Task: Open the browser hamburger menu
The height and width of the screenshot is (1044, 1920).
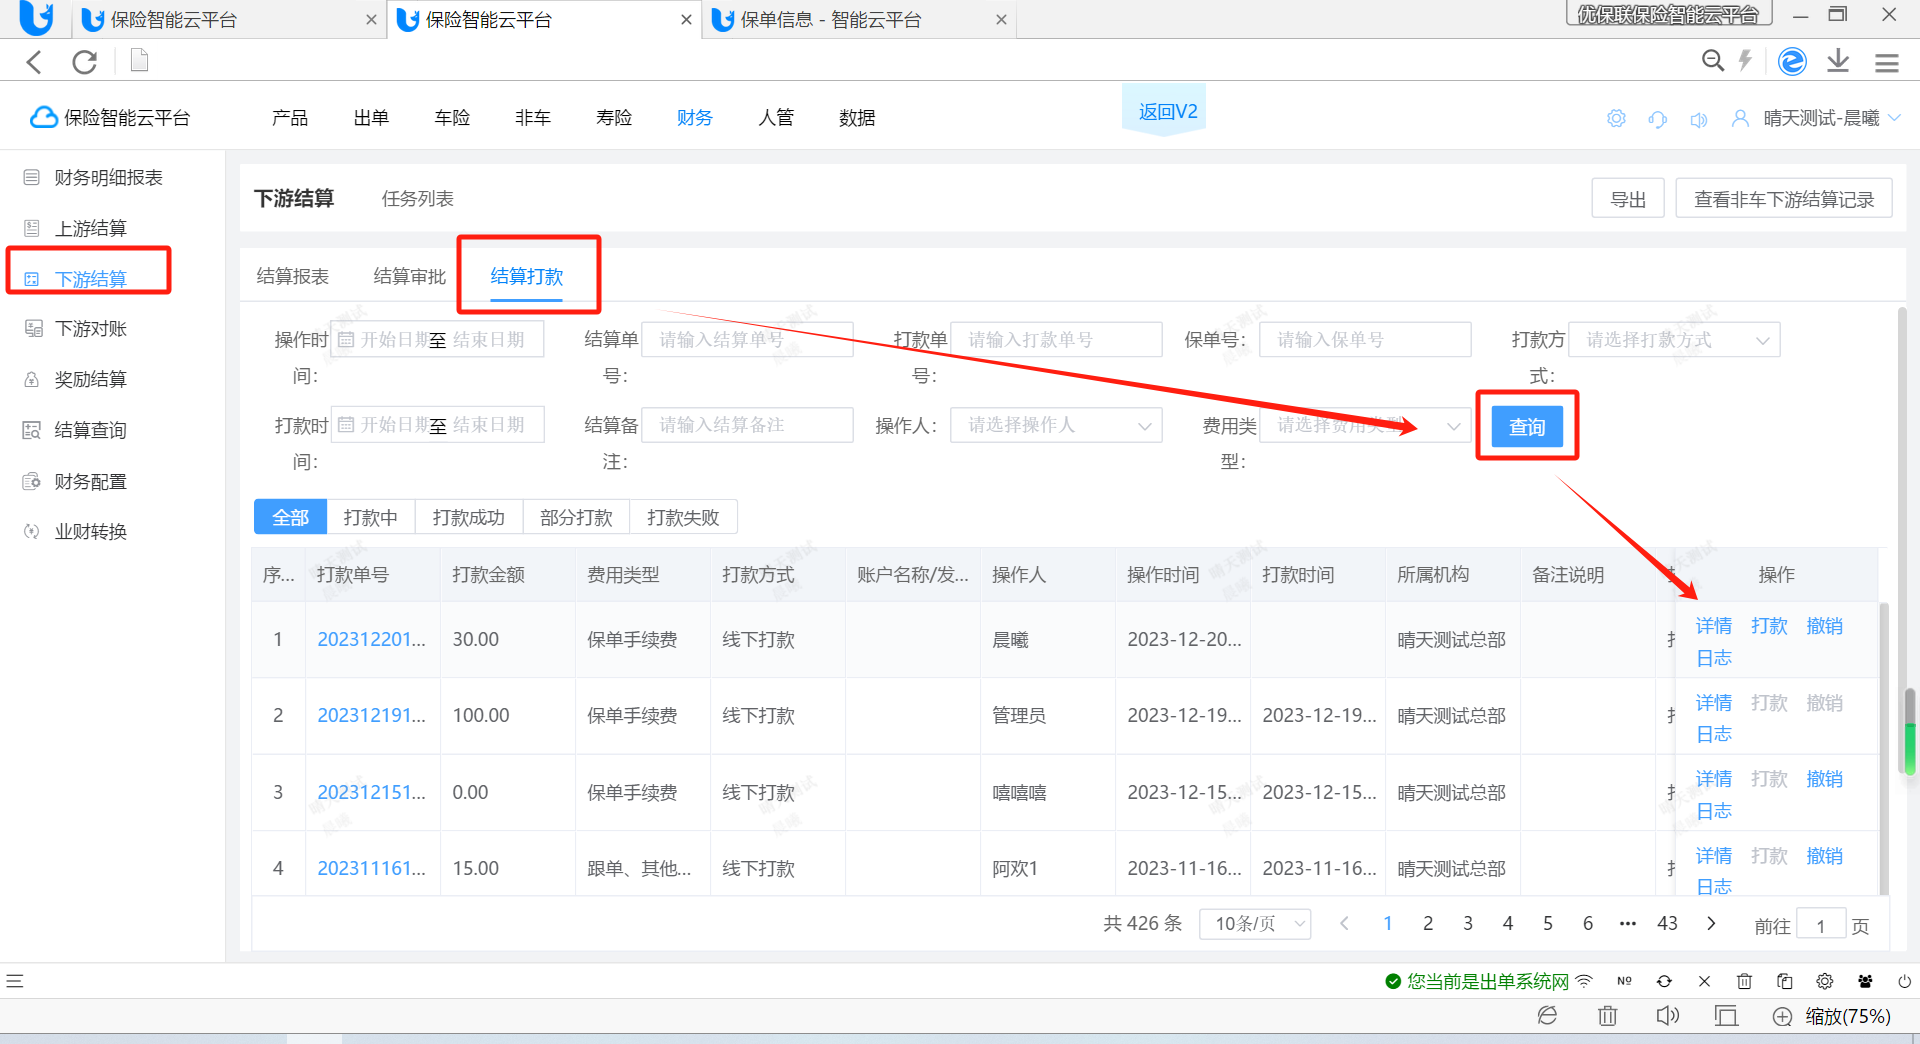Action: 1887,62
